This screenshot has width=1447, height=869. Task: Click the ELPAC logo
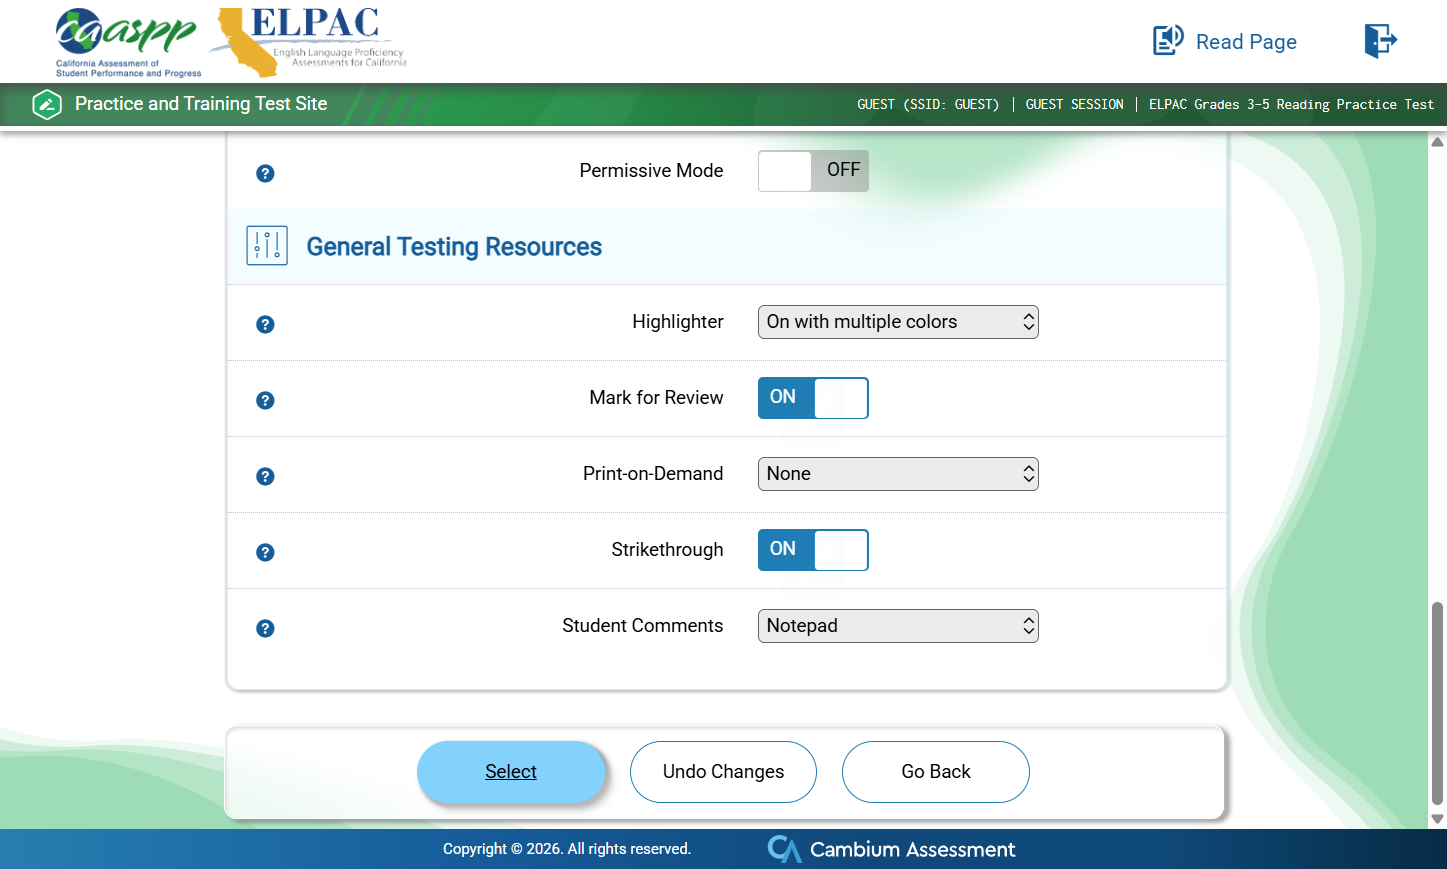tap(310, 42)
